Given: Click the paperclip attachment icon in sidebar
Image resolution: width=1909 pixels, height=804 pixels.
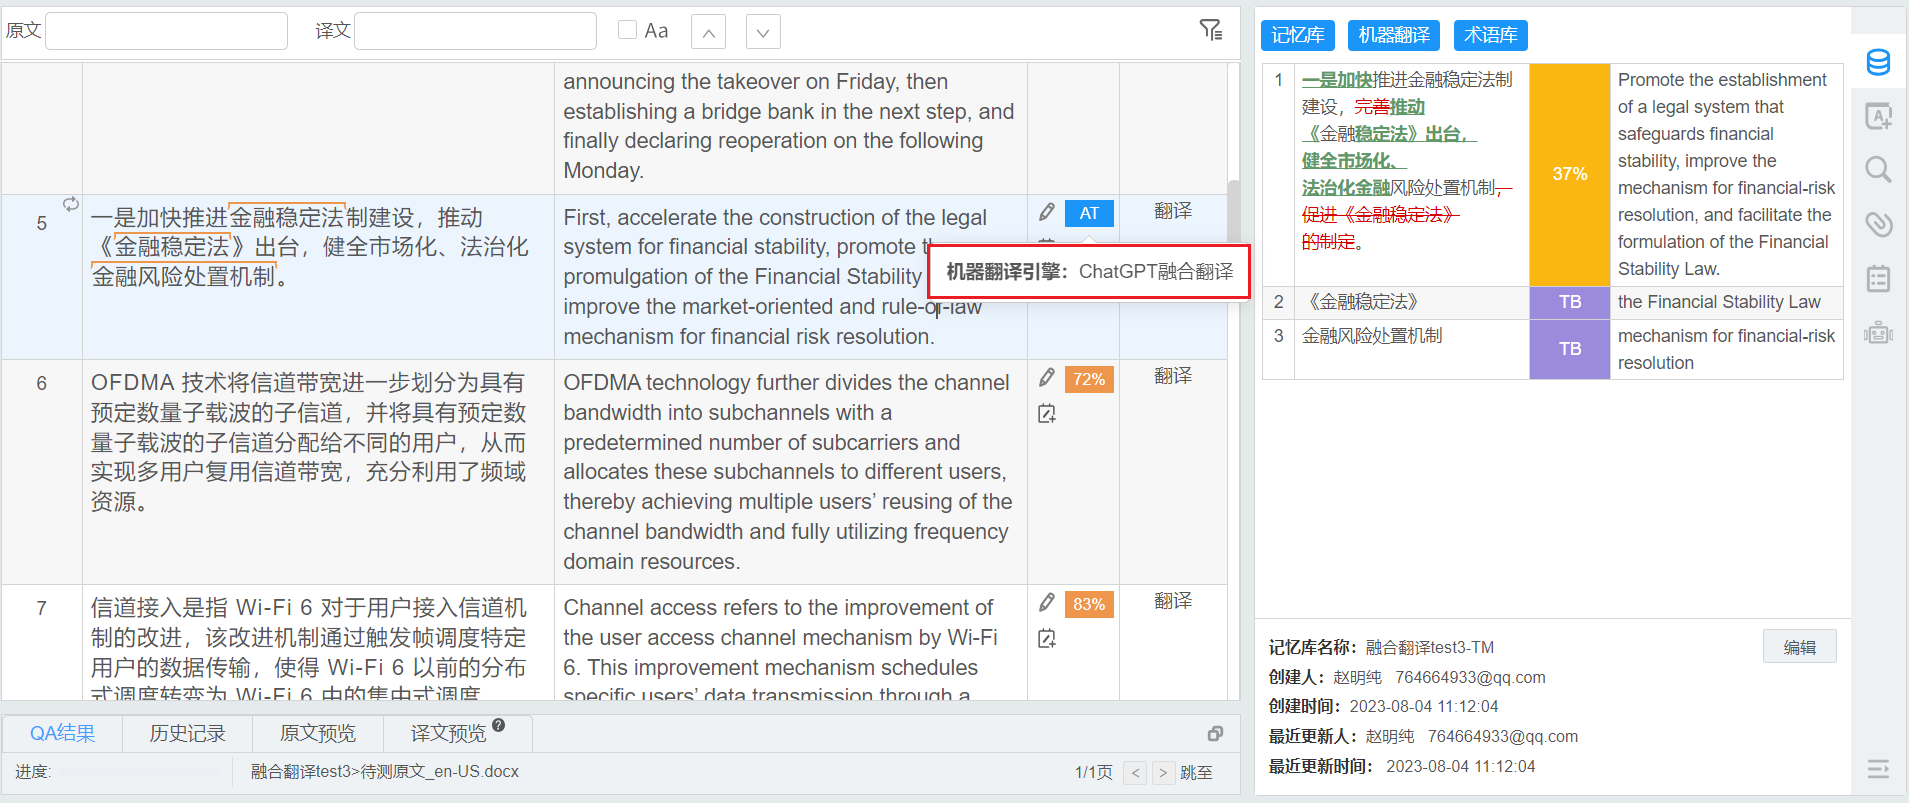Looking at the screenshot, I should click(x=1878, y=224).
